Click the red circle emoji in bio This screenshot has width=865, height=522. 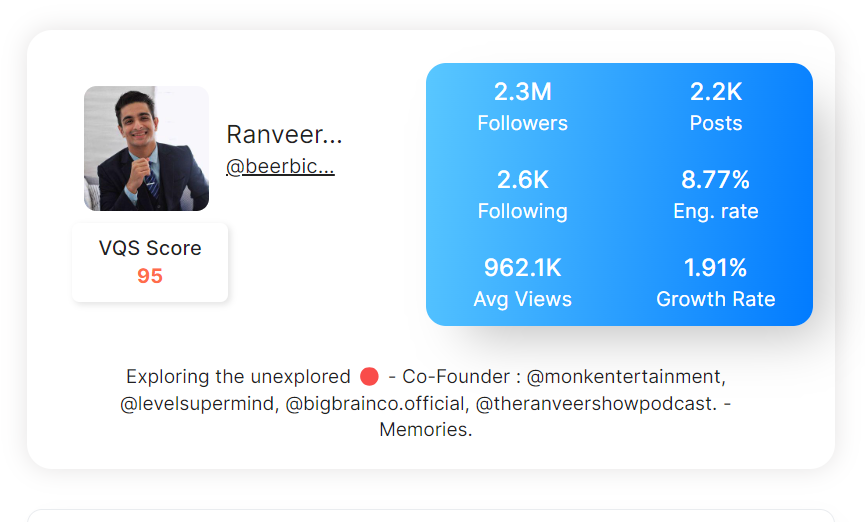point(369,376)
